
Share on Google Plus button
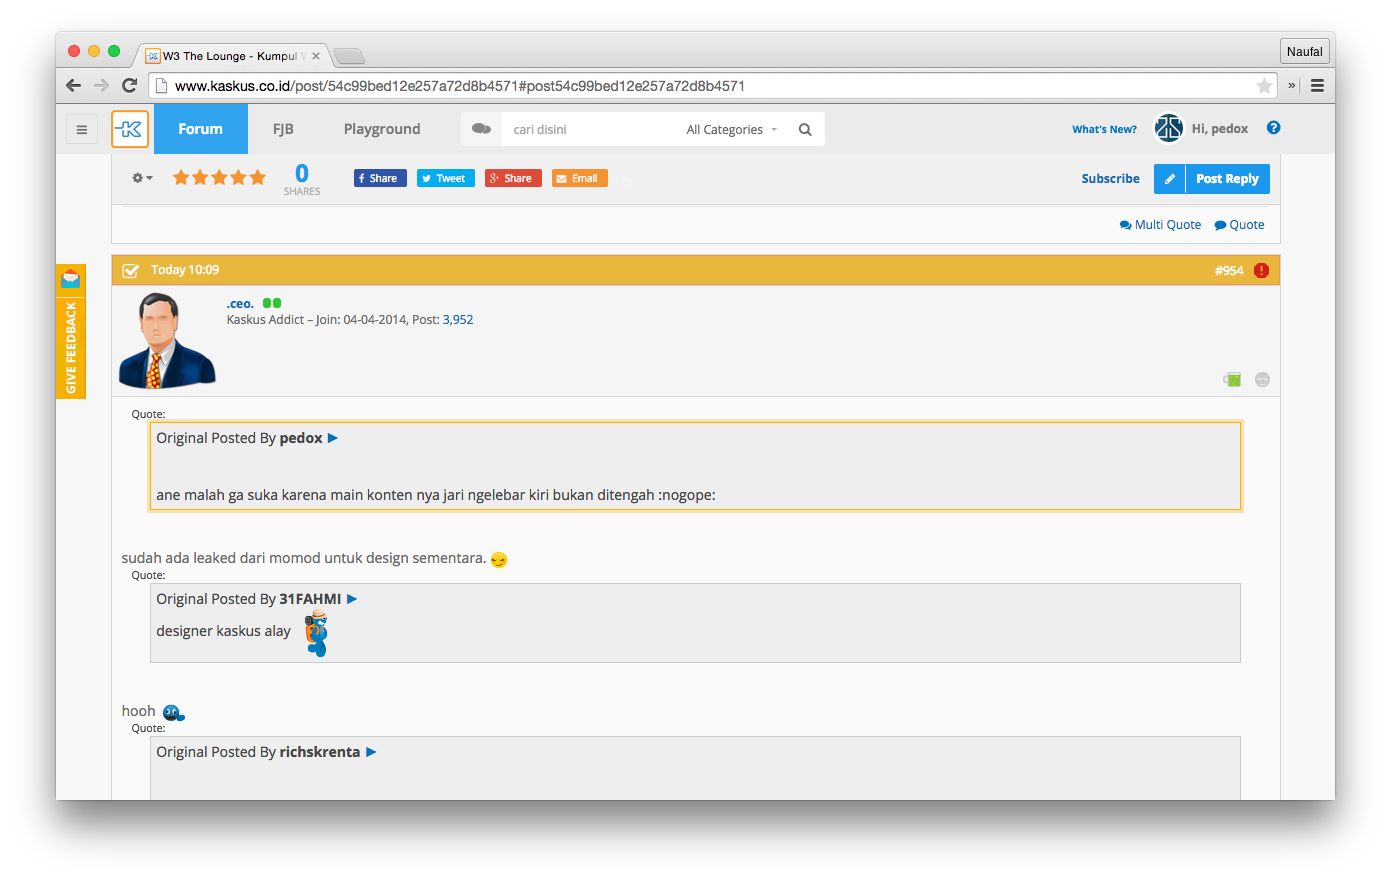click(513, 178)
